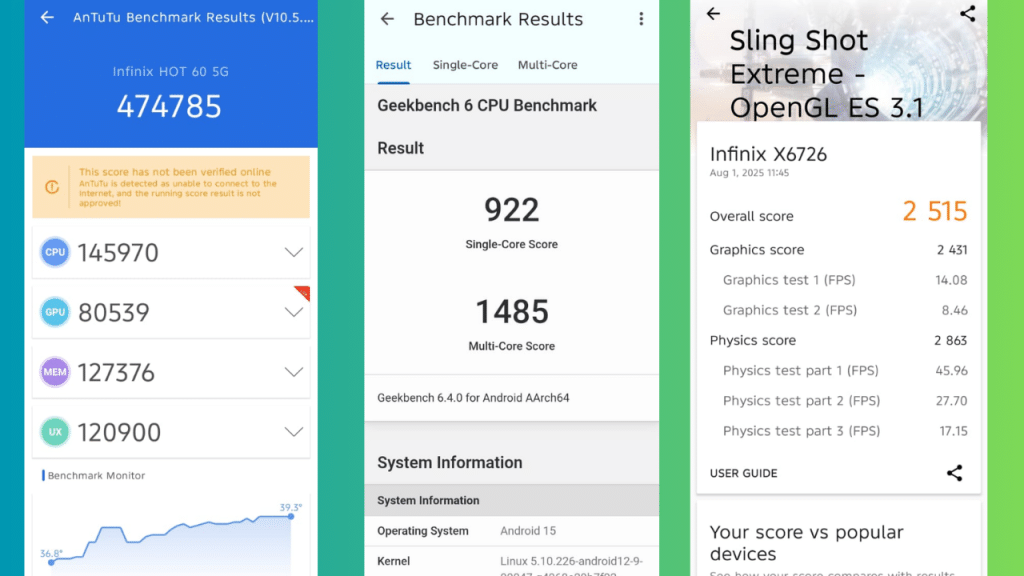The image size is (1024, 576).
Task: Tap Geekbench 6 CPU Benchmark heading
Action: (487, 105)
